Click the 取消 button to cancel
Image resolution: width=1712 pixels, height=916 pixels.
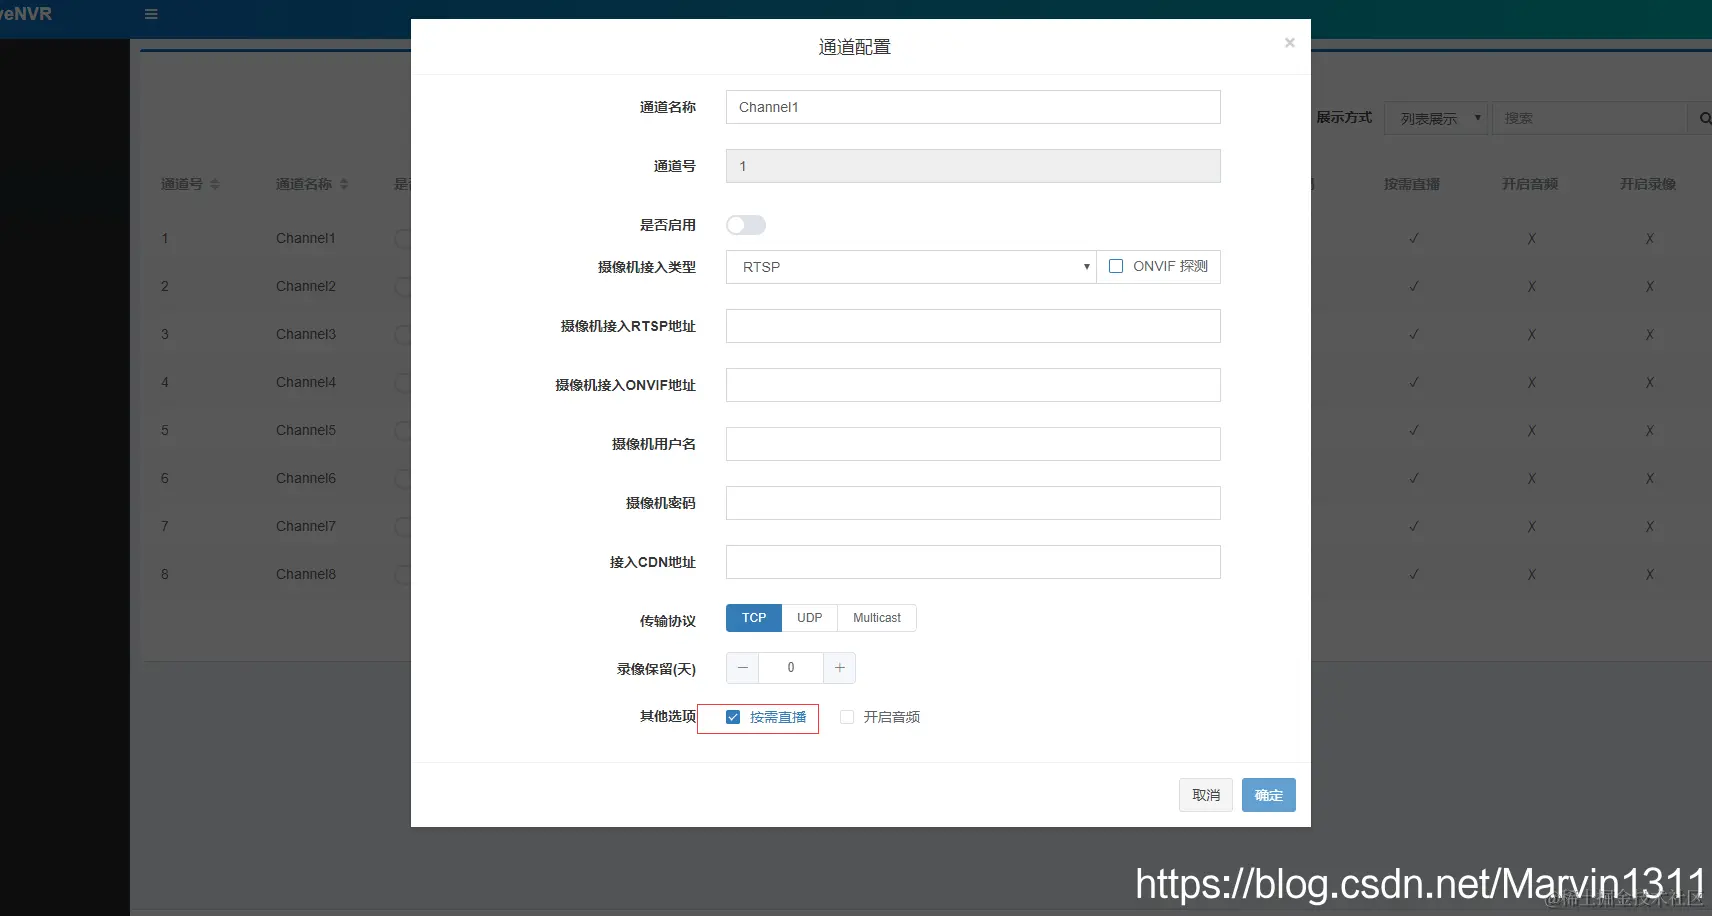tap(1206, 795)
